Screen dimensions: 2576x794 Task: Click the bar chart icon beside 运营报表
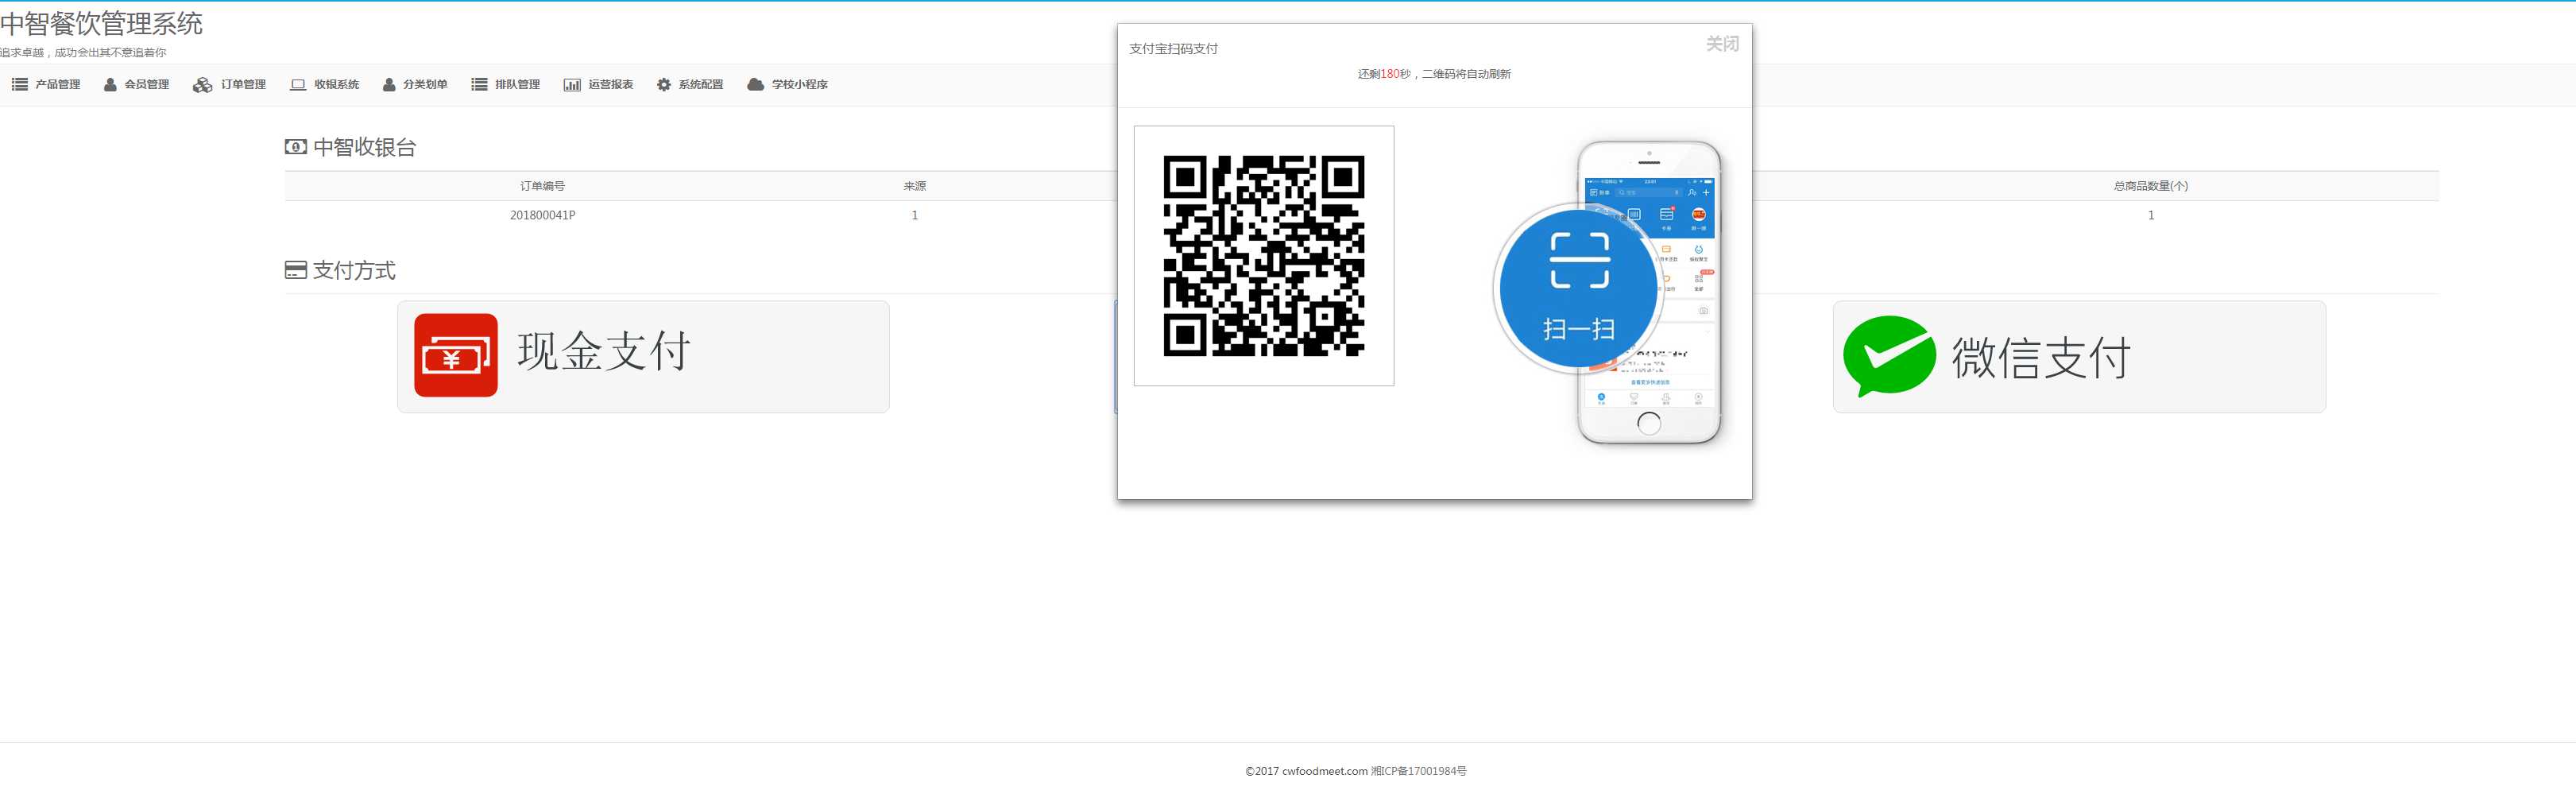[x=572, y=85]
